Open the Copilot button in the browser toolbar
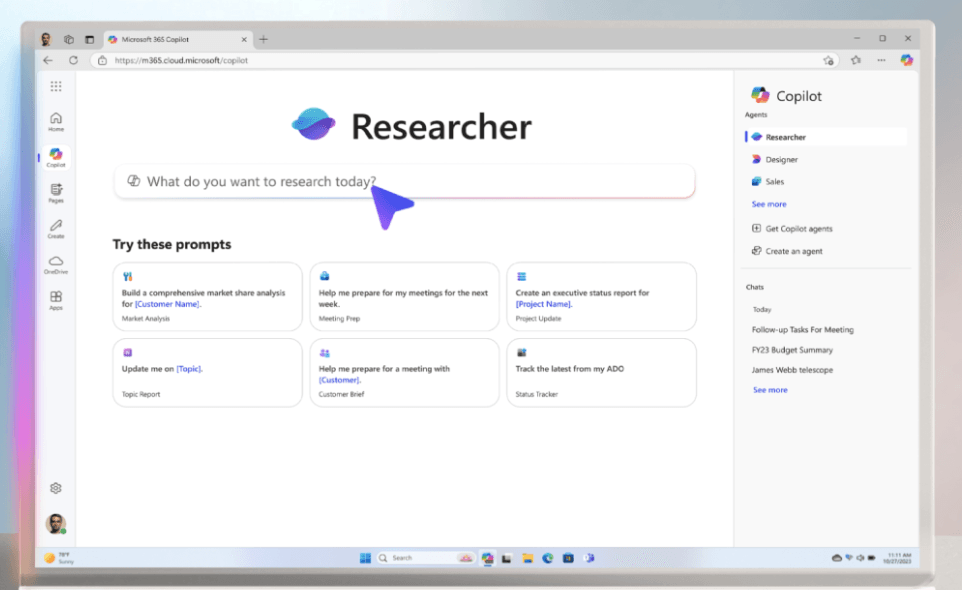Image resolution: width=962 pixels, height=590 pixels. click(x=907, y=60)
